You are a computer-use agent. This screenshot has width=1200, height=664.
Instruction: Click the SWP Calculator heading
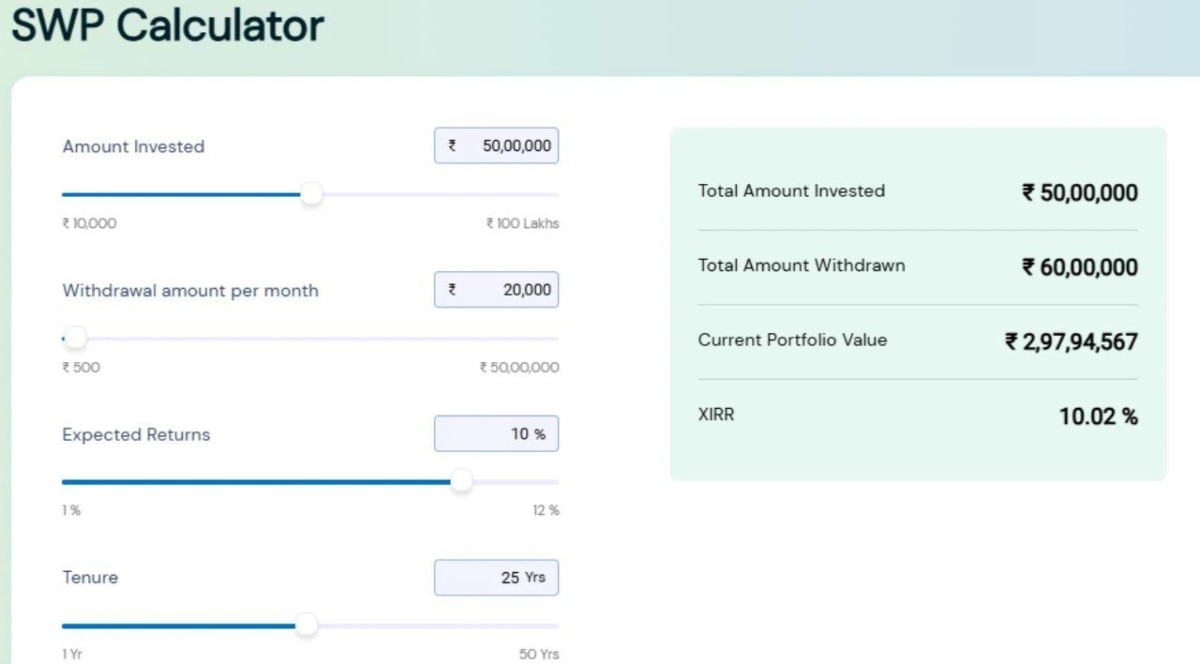tap(168, 26)
